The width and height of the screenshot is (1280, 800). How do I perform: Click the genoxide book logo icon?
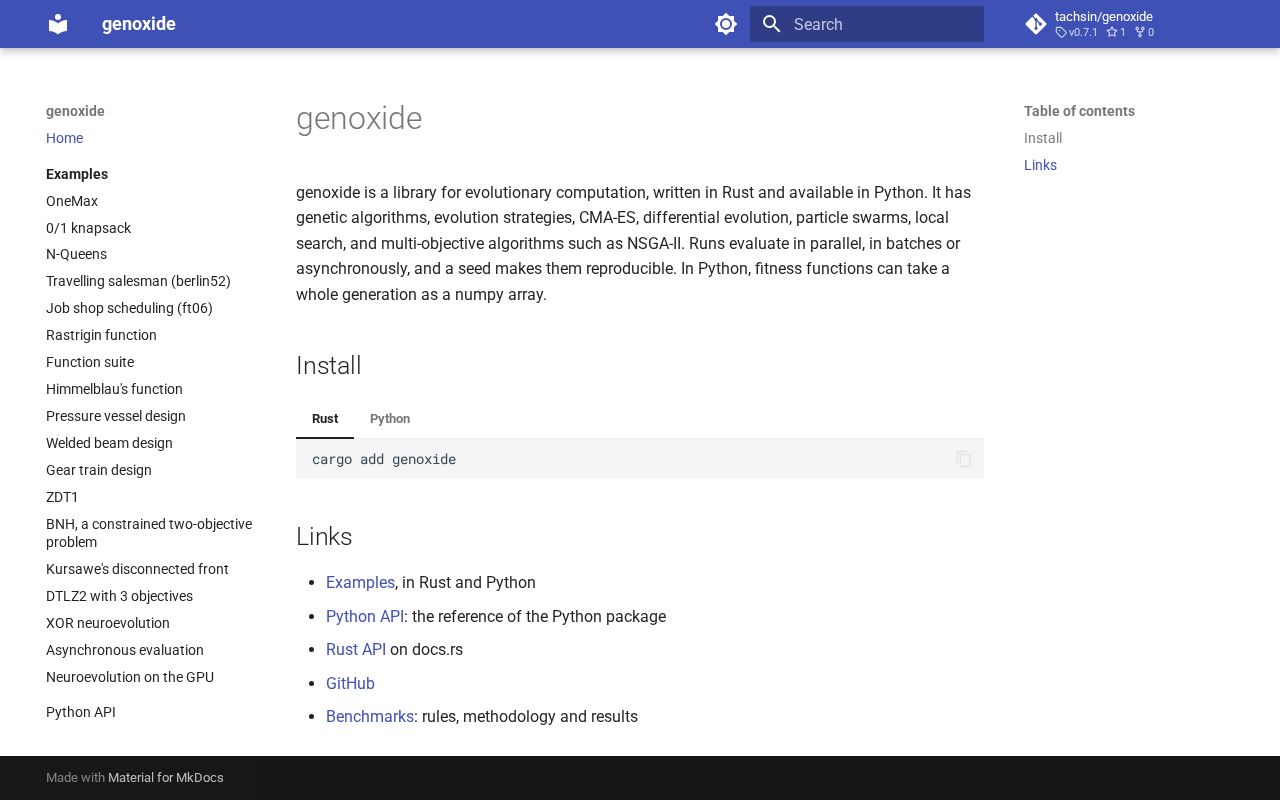[58, 24]
